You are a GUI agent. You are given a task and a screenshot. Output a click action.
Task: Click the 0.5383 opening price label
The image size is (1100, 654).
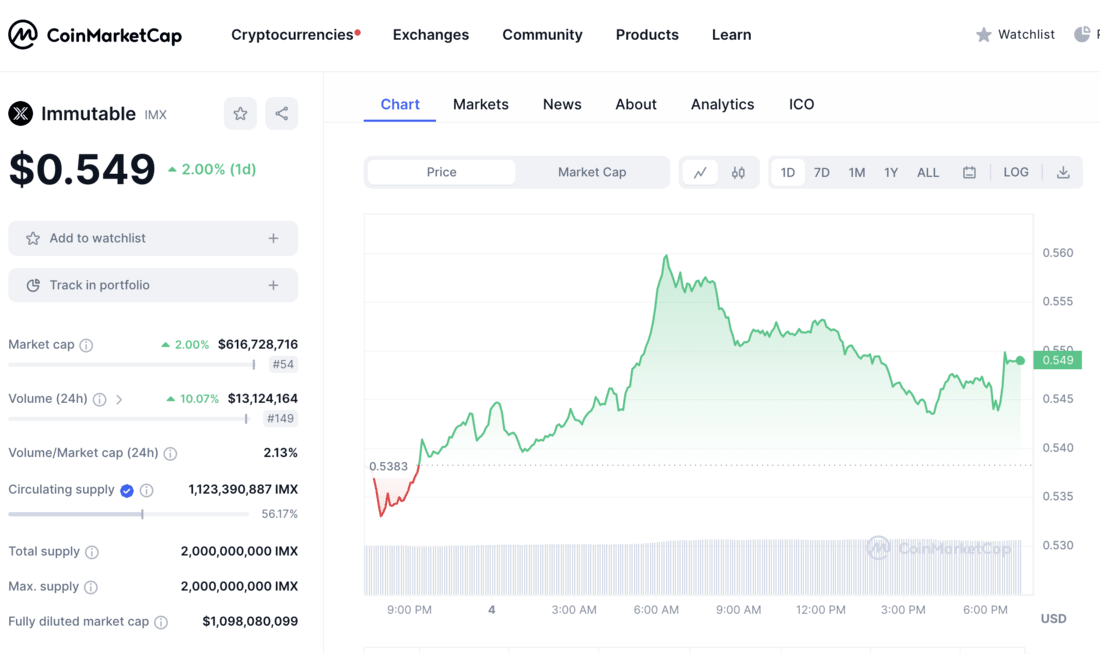[x=388, y=466]
